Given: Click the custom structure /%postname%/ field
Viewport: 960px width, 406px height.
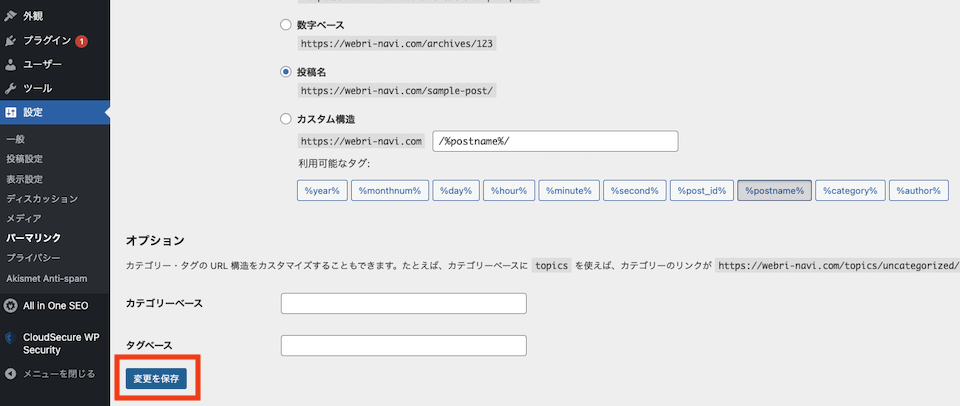Looking at the screenshot, I should click(555, 141).
